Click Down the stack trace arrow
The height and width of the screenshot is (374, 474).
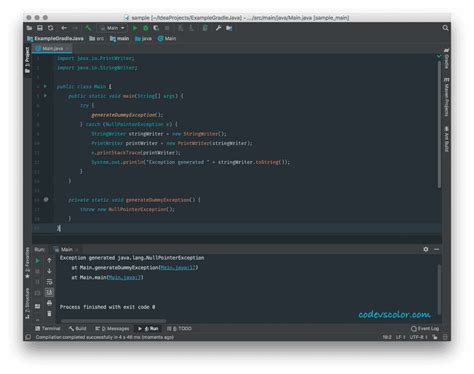tap(49, 271)
